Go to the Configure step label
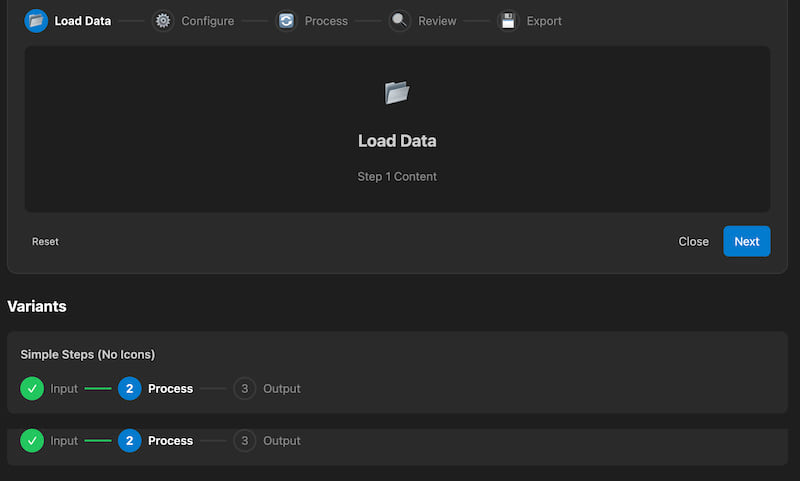This screenshot has height=481, width=800. (207, 21)
